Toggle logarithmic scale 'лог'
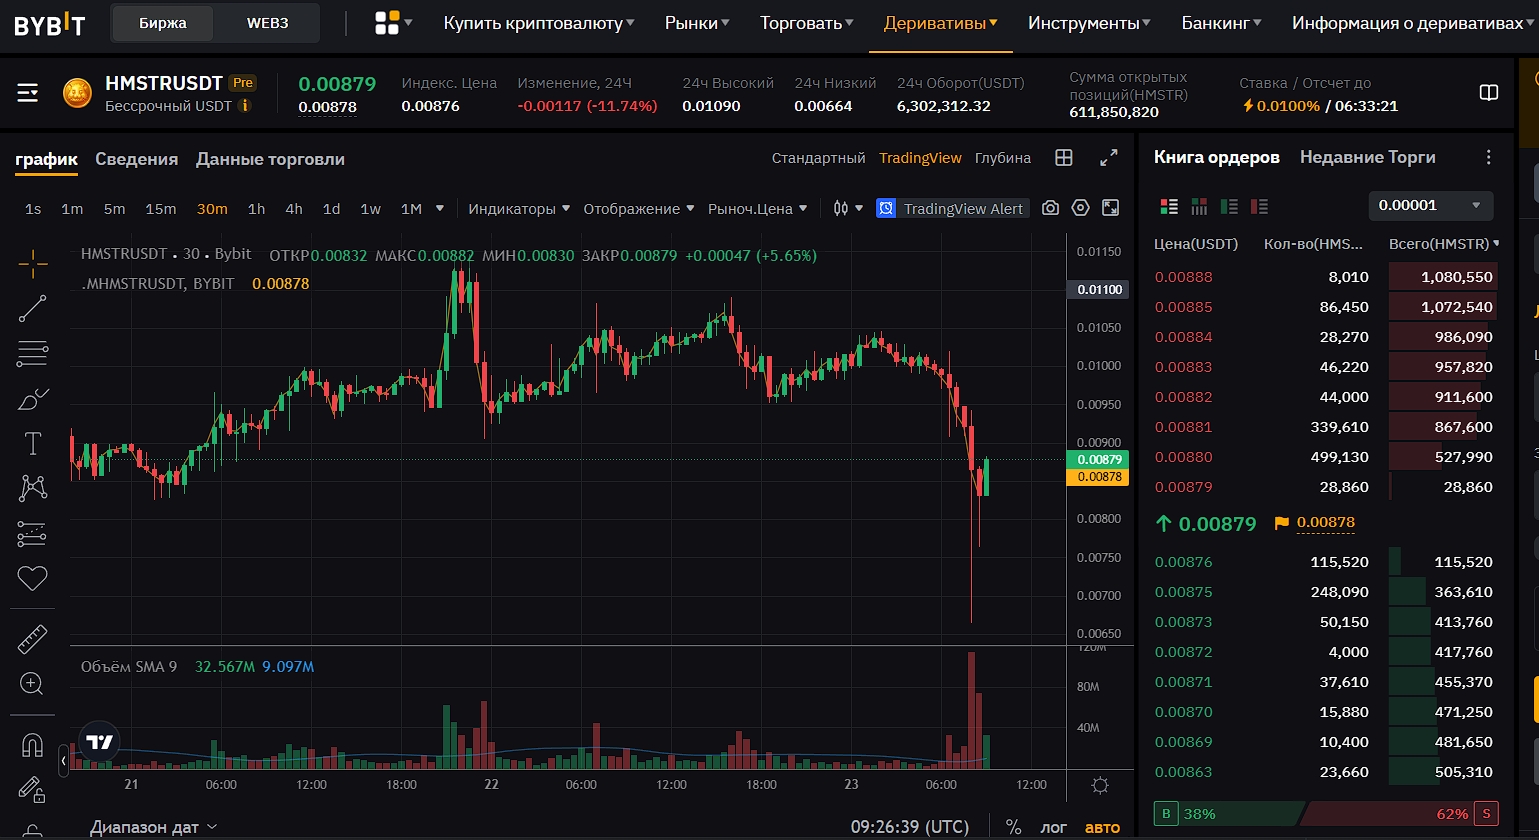1539x840 pixels. (1054, 827)
